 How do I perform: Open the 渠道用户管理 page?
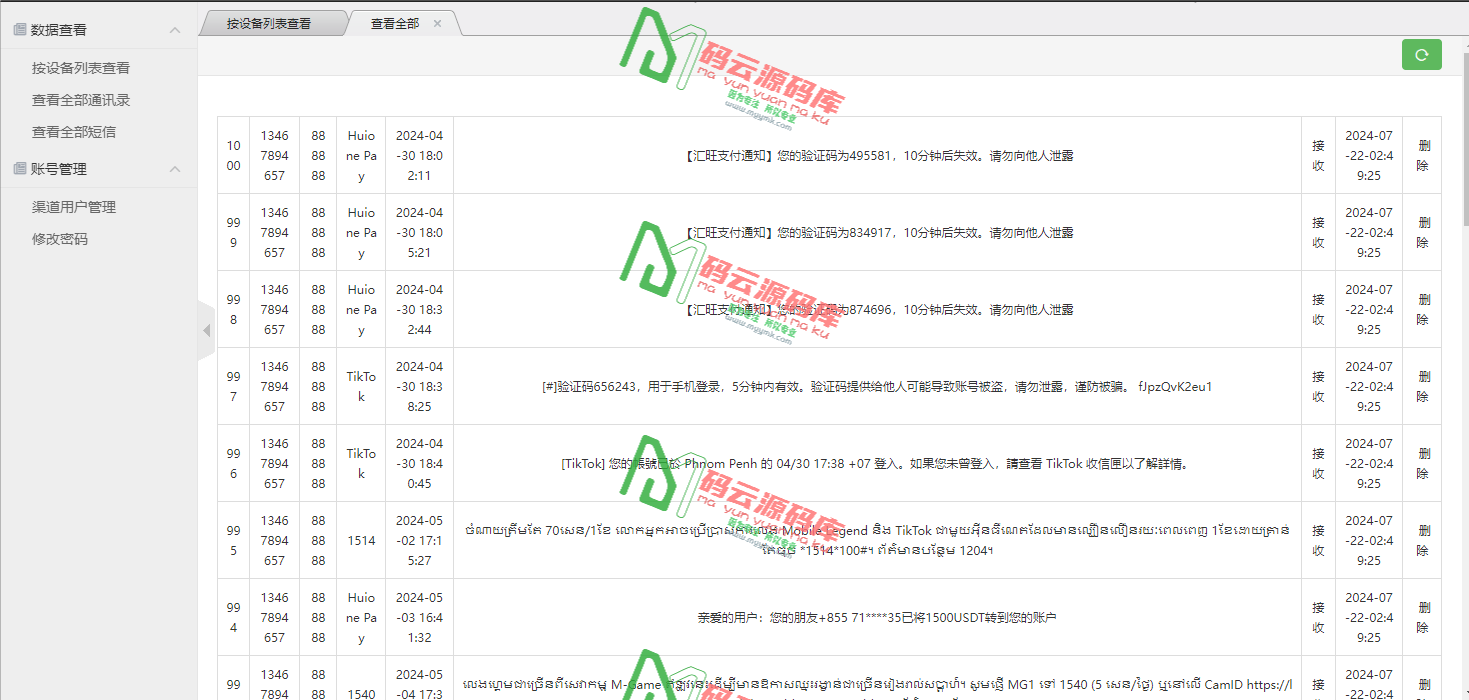[73, 207]
